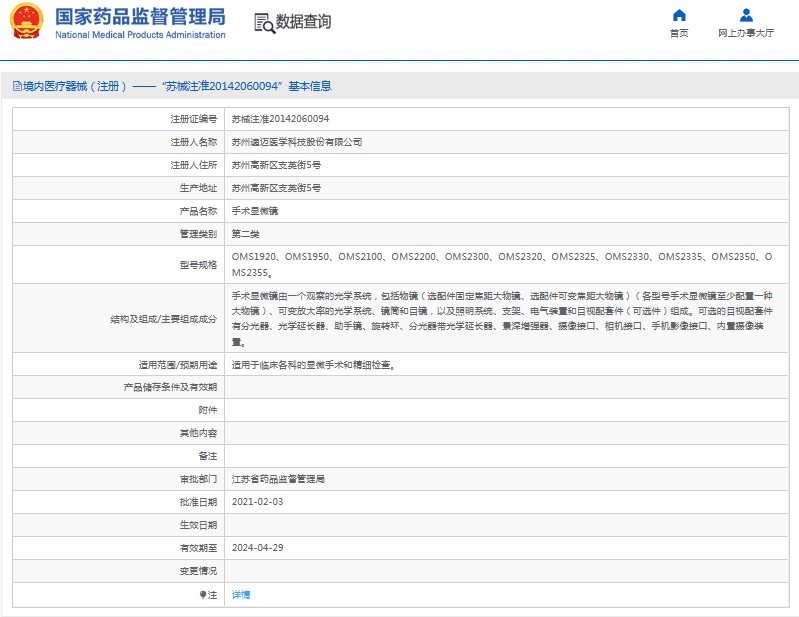The width and height of the screenshot is (799, 617).
Task: Click the 型号规格 row label
Action: click(198, 265)
